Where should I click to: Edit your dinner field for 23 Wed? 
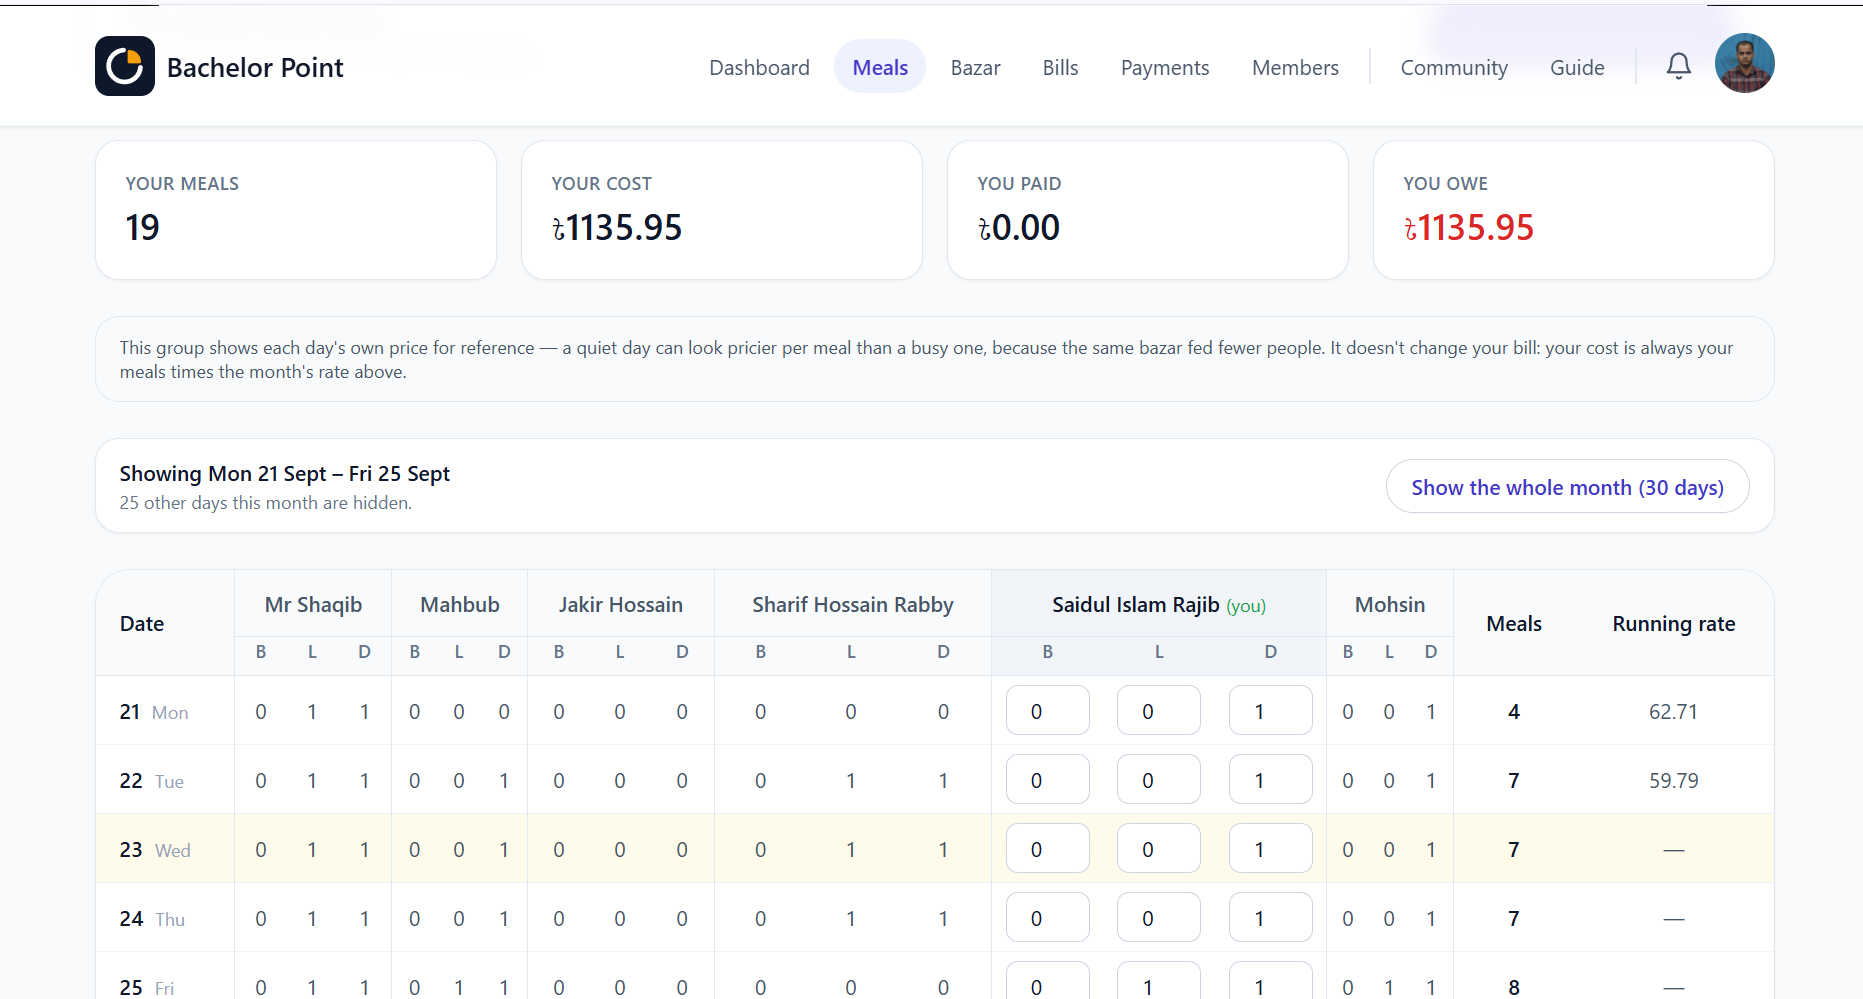[1270, 849]
